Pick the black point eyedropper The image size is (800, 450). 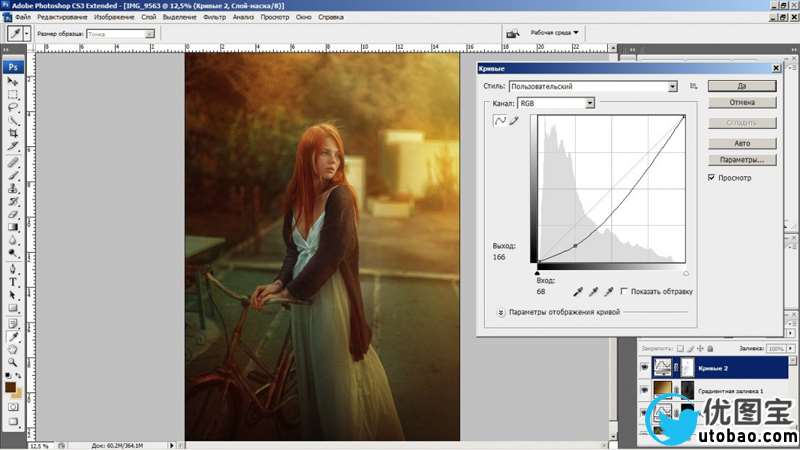[x=578, y=292]
